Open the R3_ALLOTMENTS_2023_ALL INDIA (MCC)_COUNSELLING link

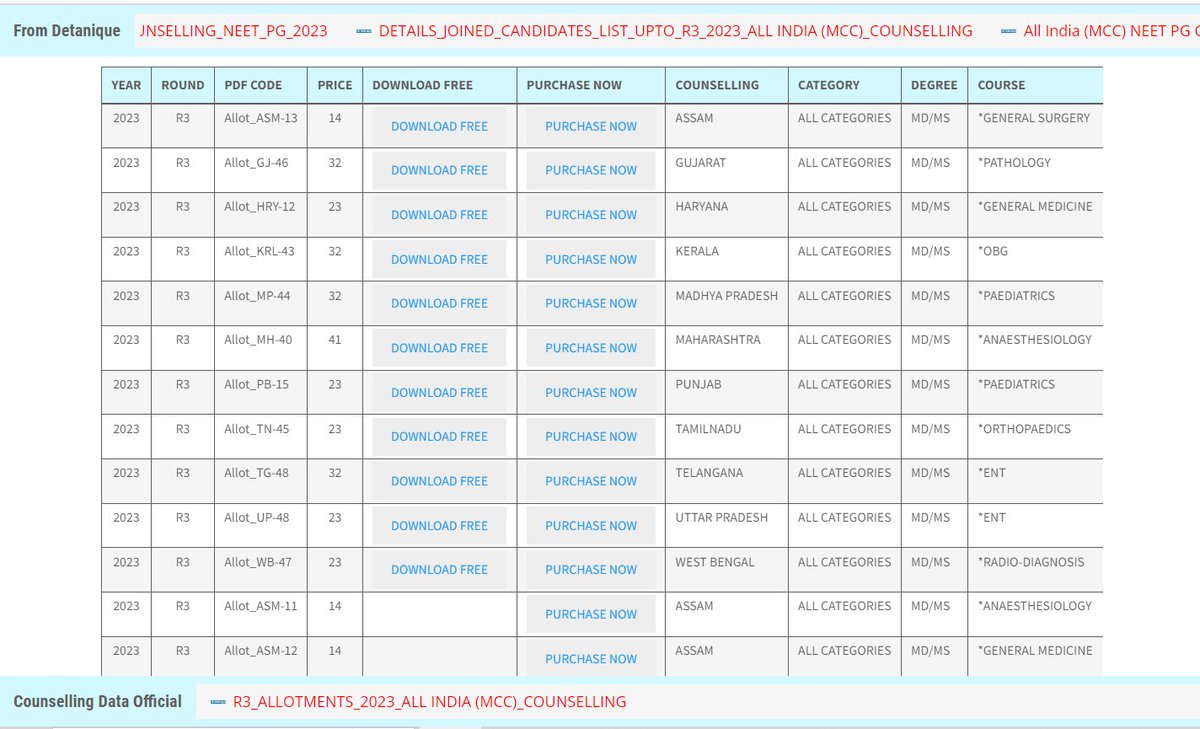429,701
